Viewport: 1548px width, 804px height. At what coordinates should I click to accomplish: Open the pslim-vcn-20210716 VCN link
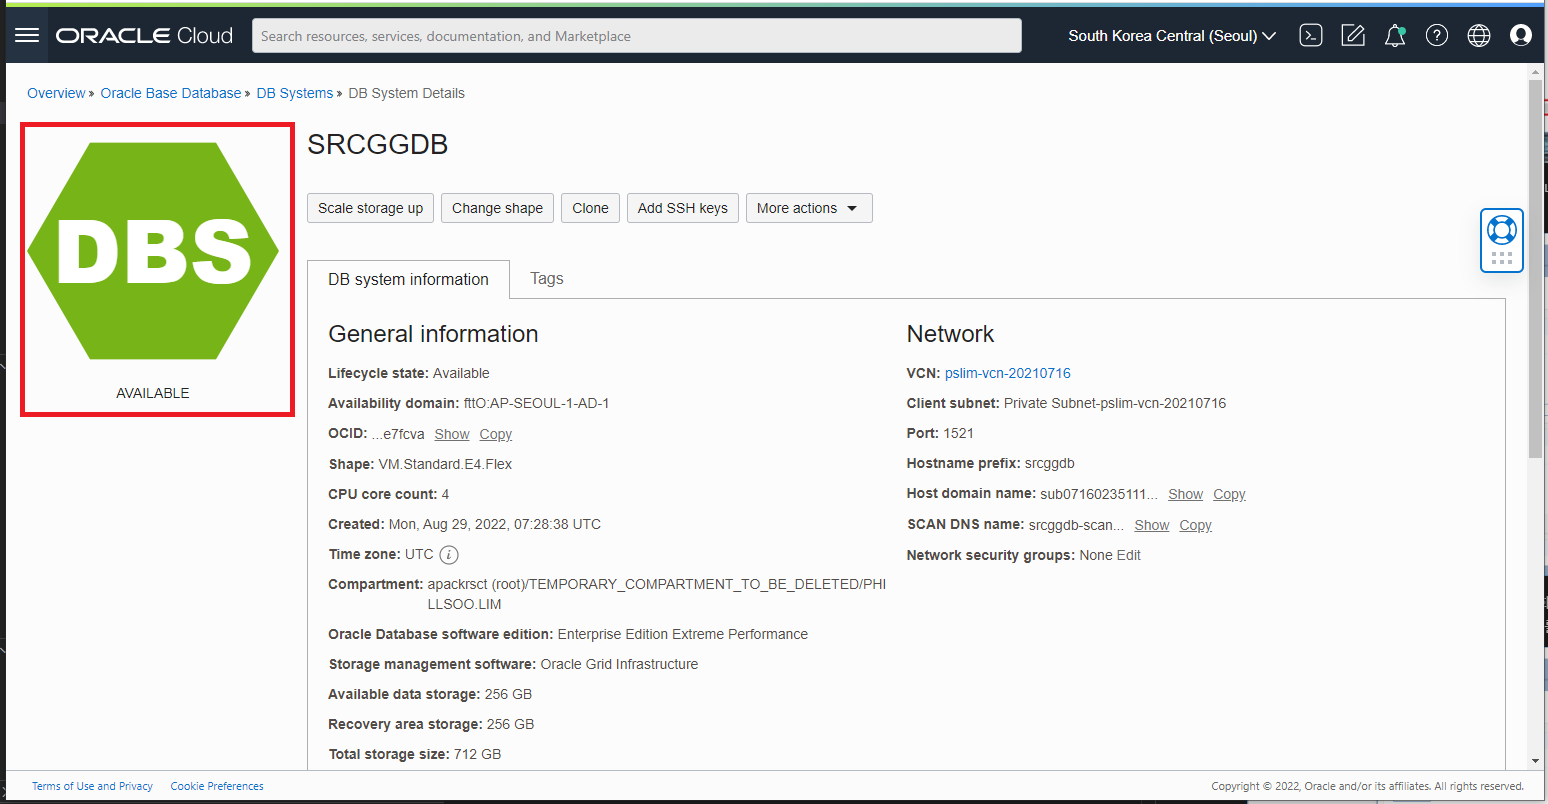1008,373
